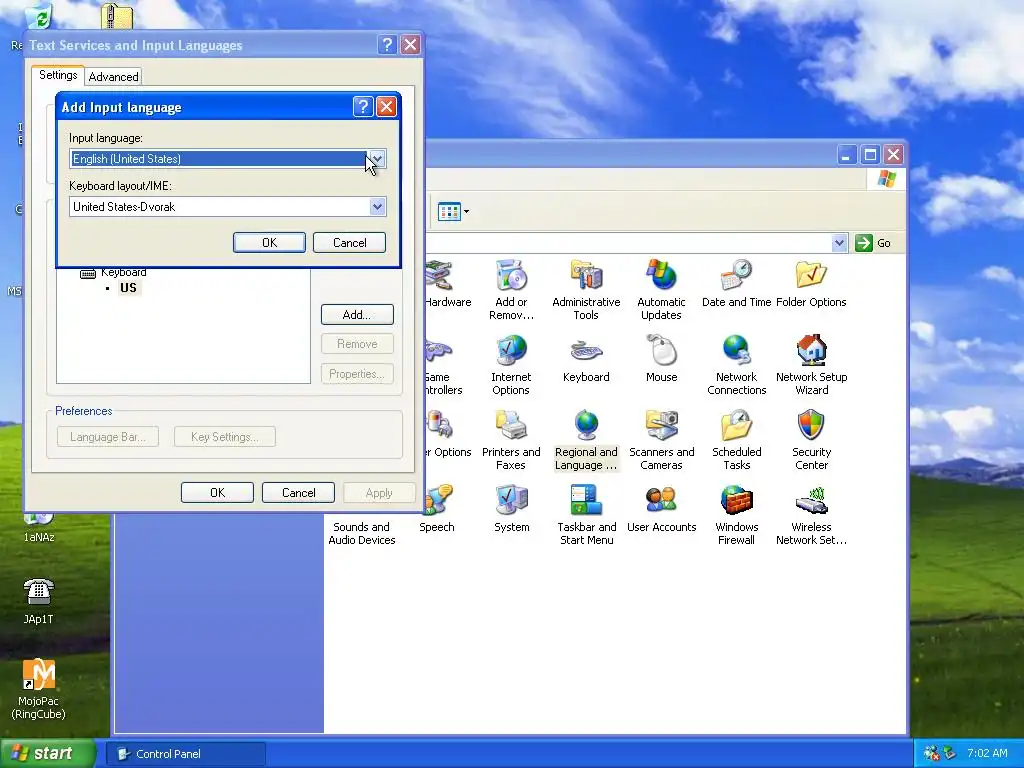The width and height of the screenshot is (1024, 768).
Task: Open Automatic Updates icon
Action: (x=661, y=289)
